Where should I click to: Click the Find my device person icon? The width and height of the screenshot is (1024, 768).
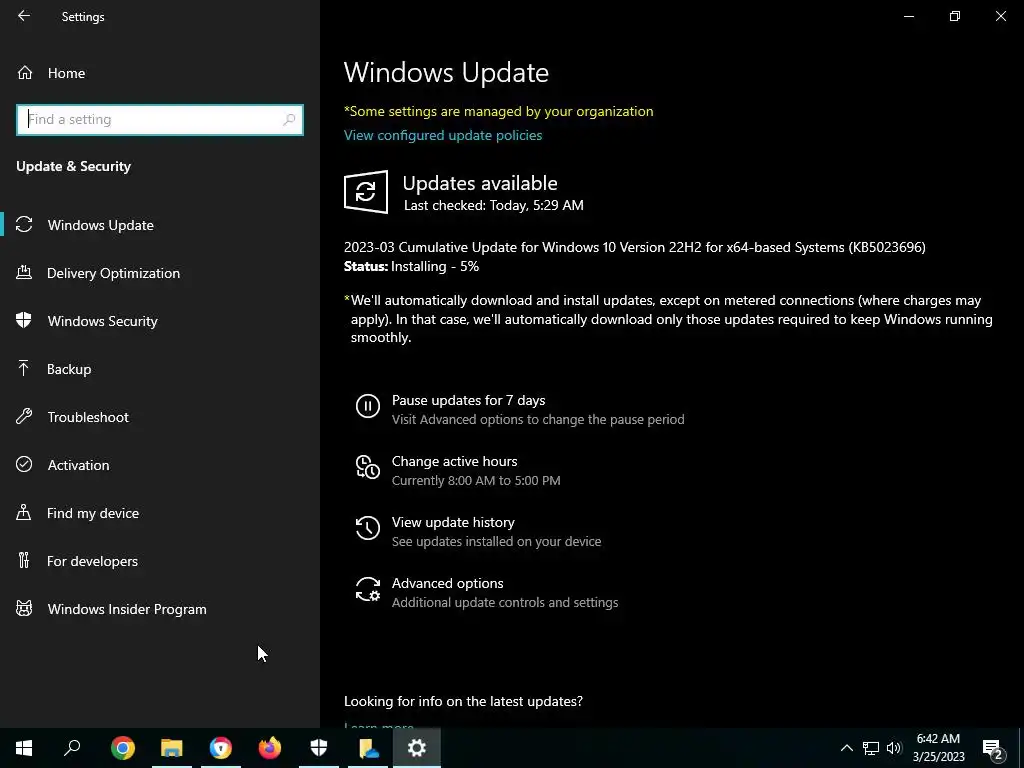[x=24, y=512]
